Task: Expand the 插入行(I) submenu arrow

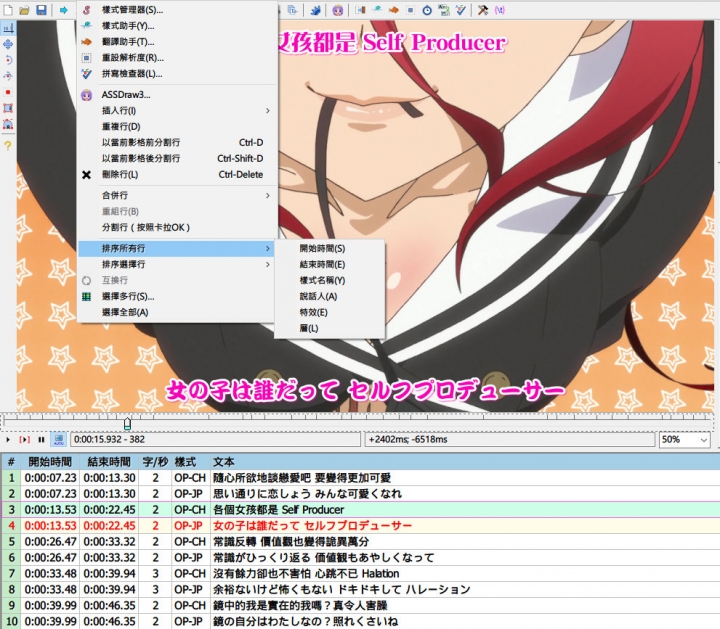Action: 268,111
